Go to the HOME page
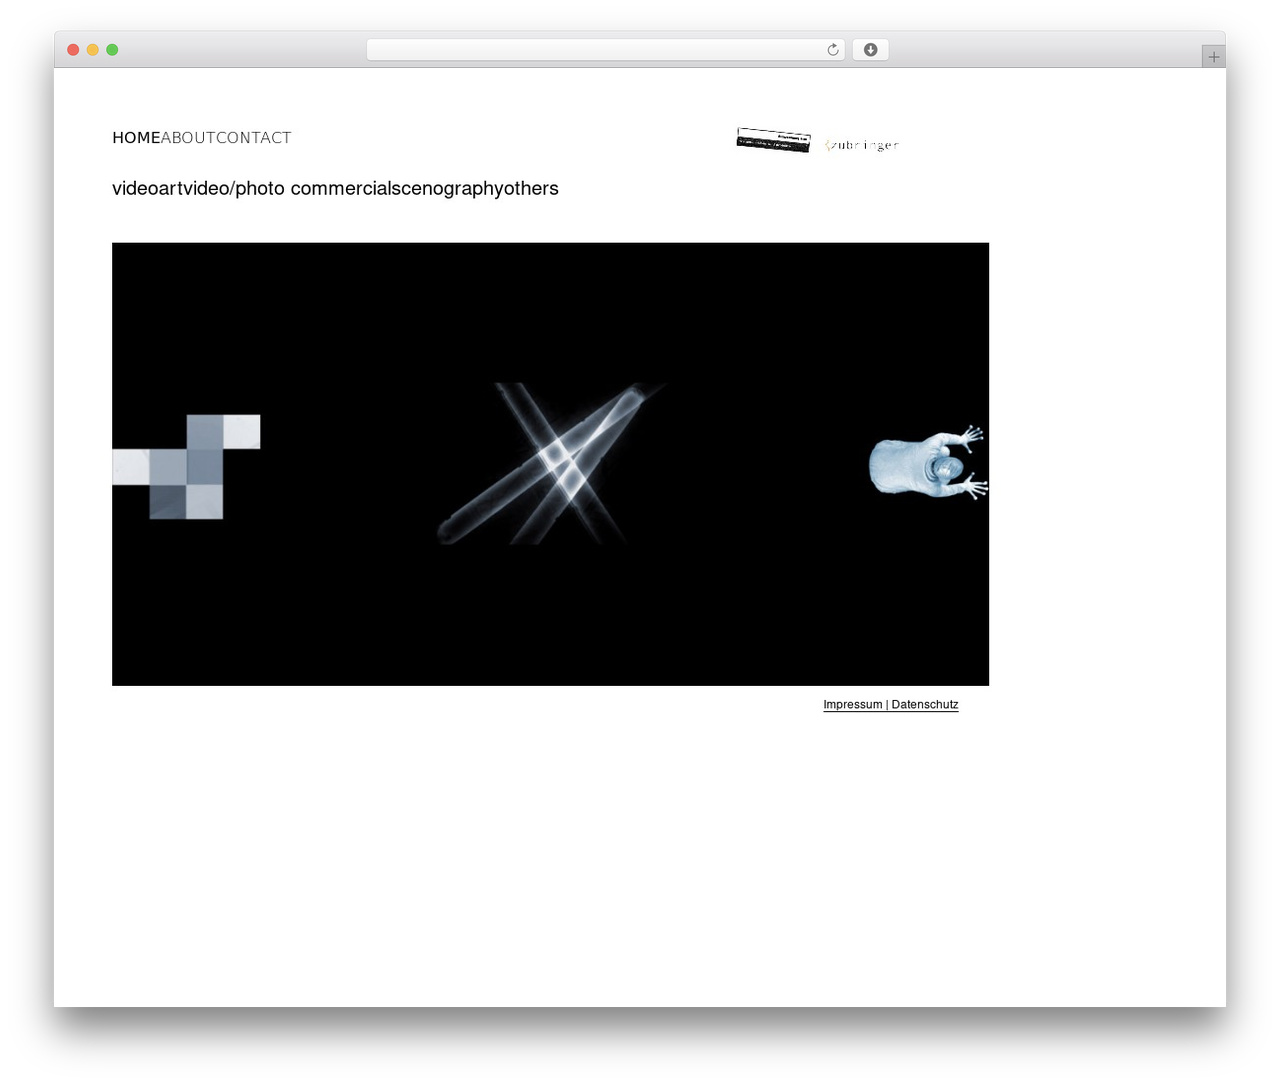Viewport: 1280px width, 1084px height. pos(136,138)
